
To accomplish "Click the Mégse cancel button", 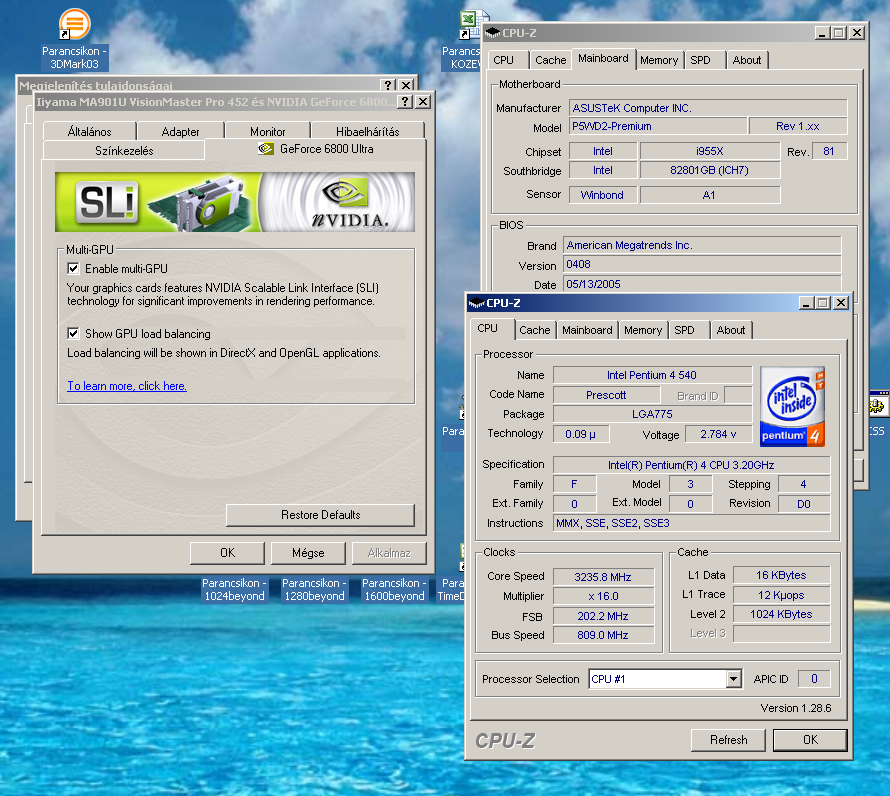I will point(308,553).
